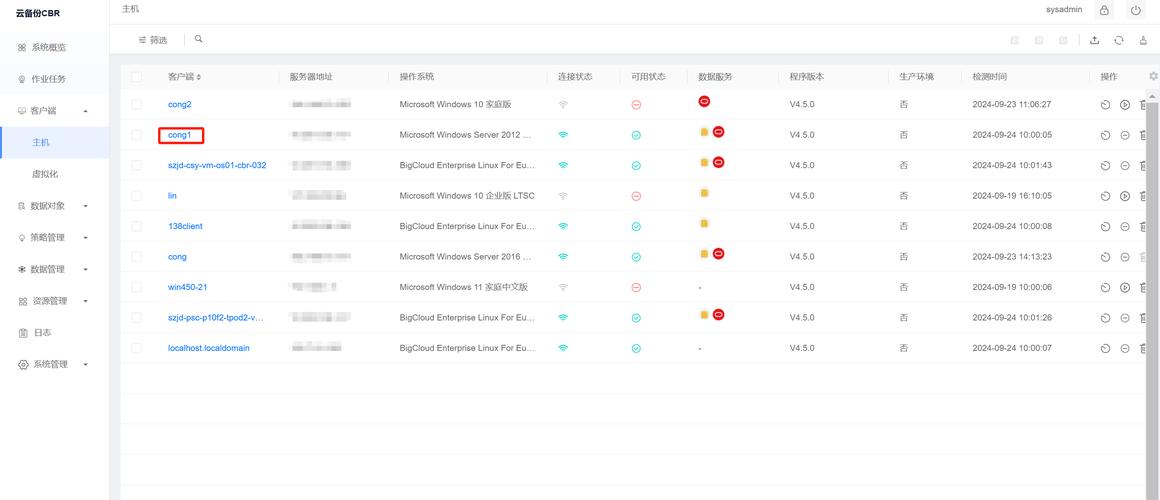The width and height of the screenshot is (1160, 500).
Task: Expand the 数据对象 sidebar menu
Action: tap(85, 206)
